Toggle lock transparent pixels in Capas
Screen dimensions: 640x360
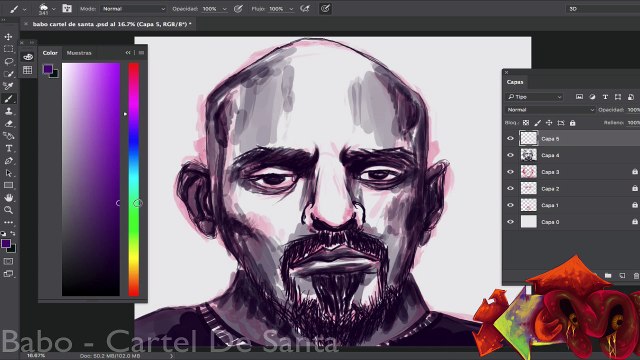pos(526,123)
